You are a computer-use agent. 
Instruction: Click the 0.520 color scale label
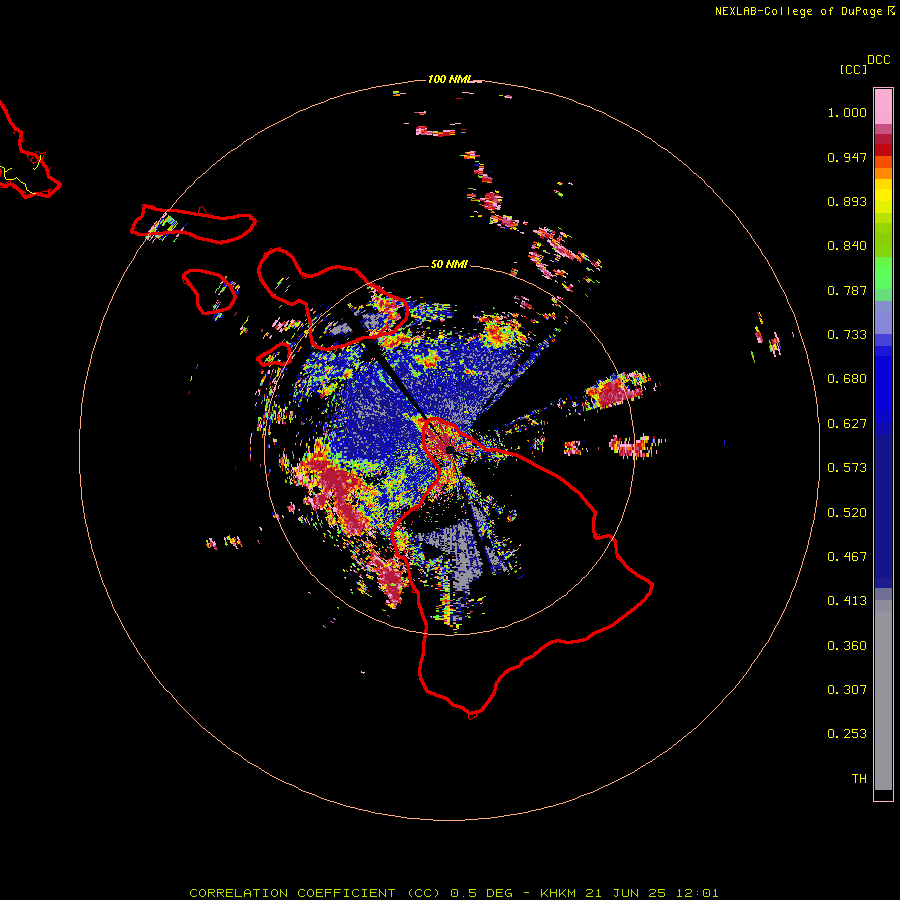847,513
